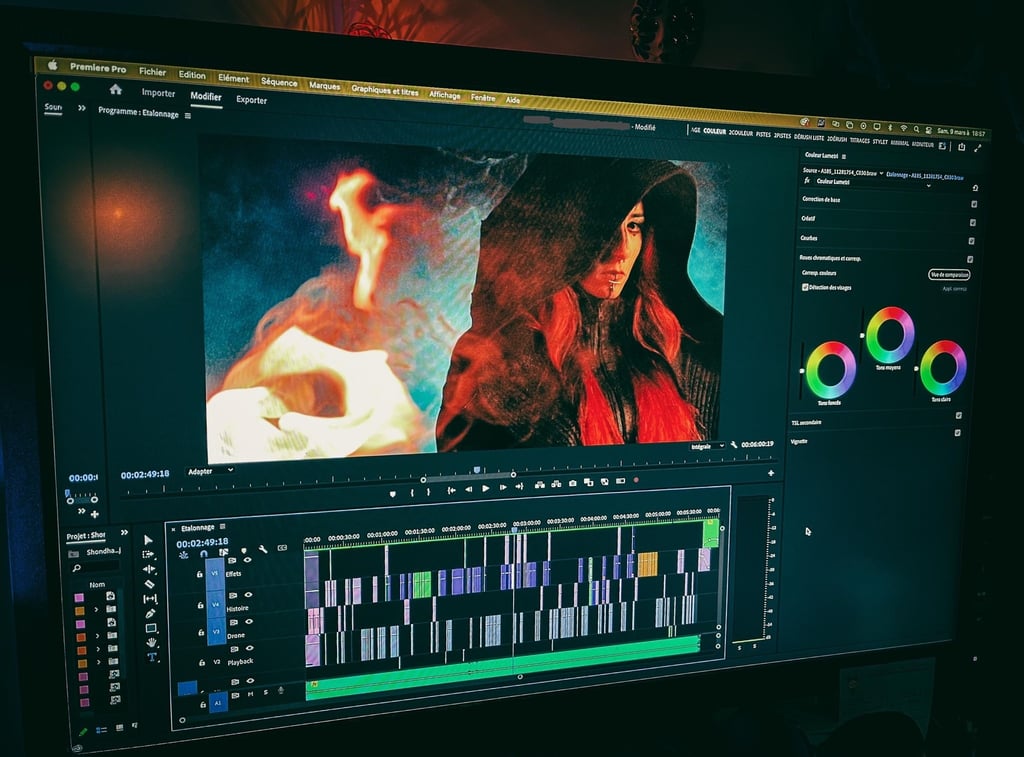Toggle Créatif section checkbox
Image resolution: width=1024 pixels, height=757 pixels.
click(972, 223)
